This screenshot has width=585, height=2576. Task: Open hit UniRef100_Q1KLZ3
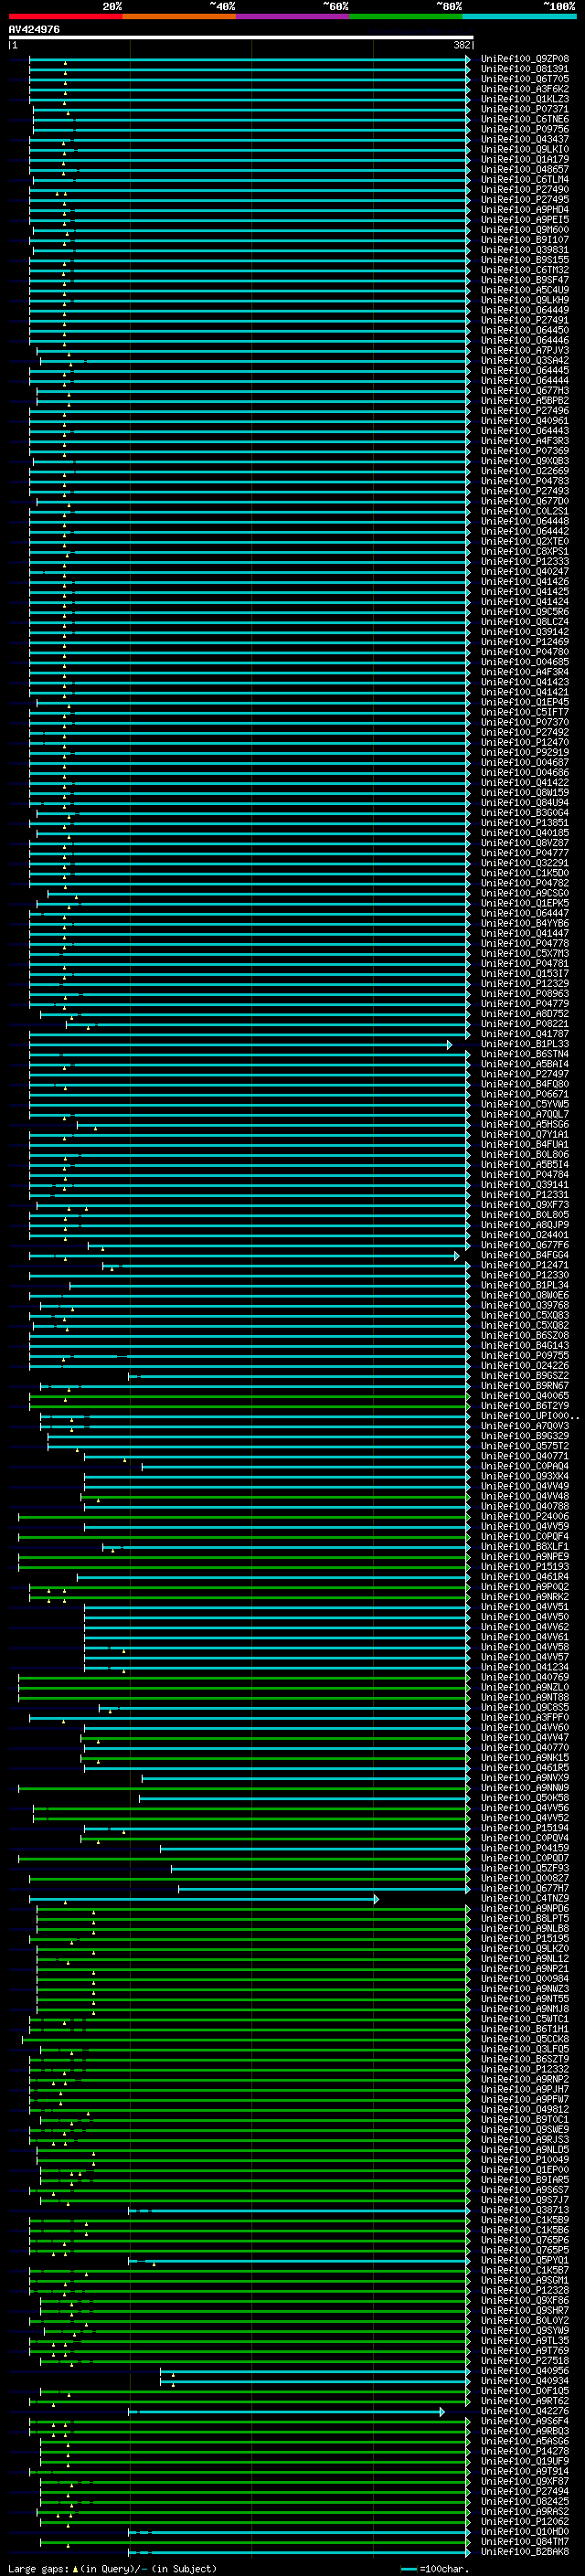click(525, 99)
